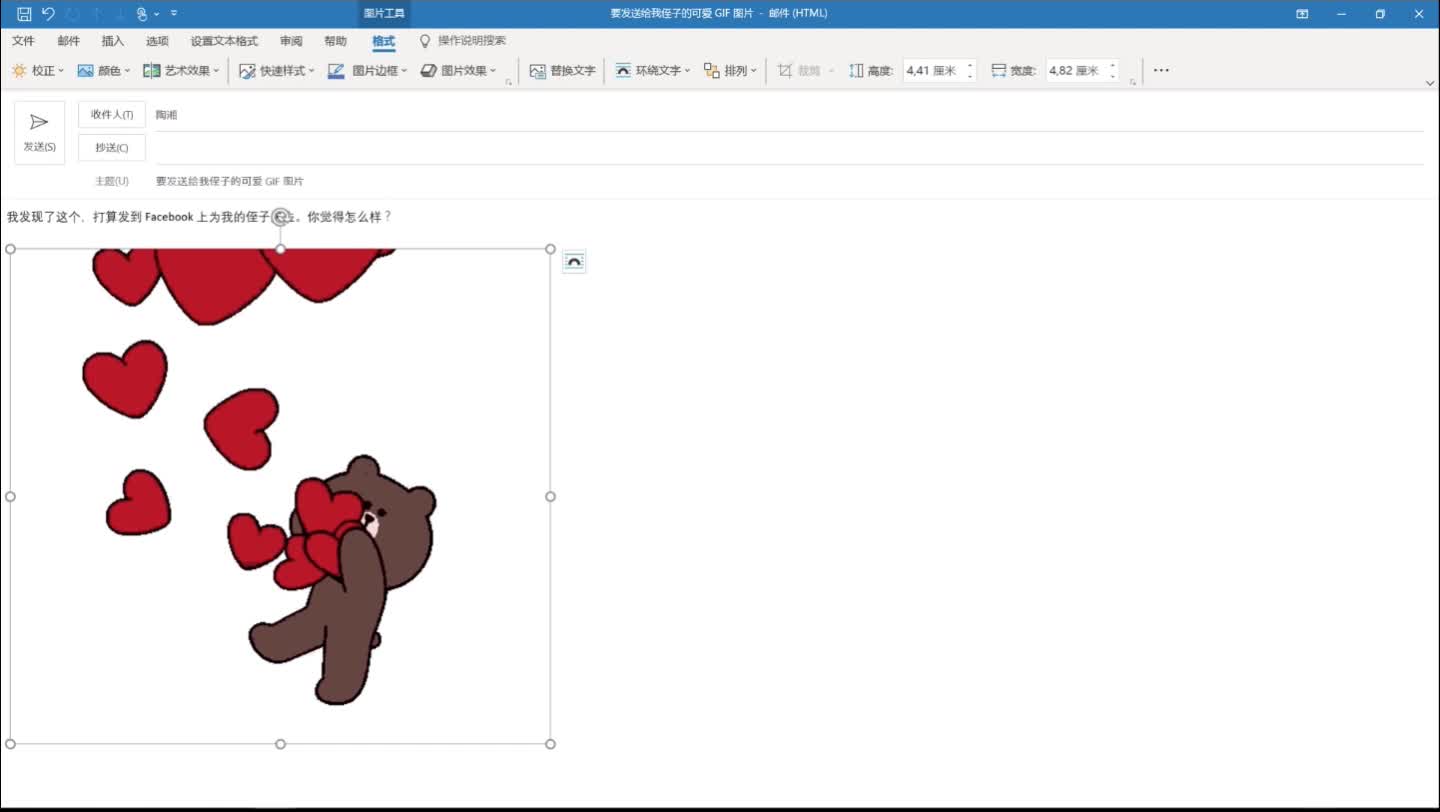1440x812 pixels.
Task: Select the bear GIF image
Action: coord(280,496)
